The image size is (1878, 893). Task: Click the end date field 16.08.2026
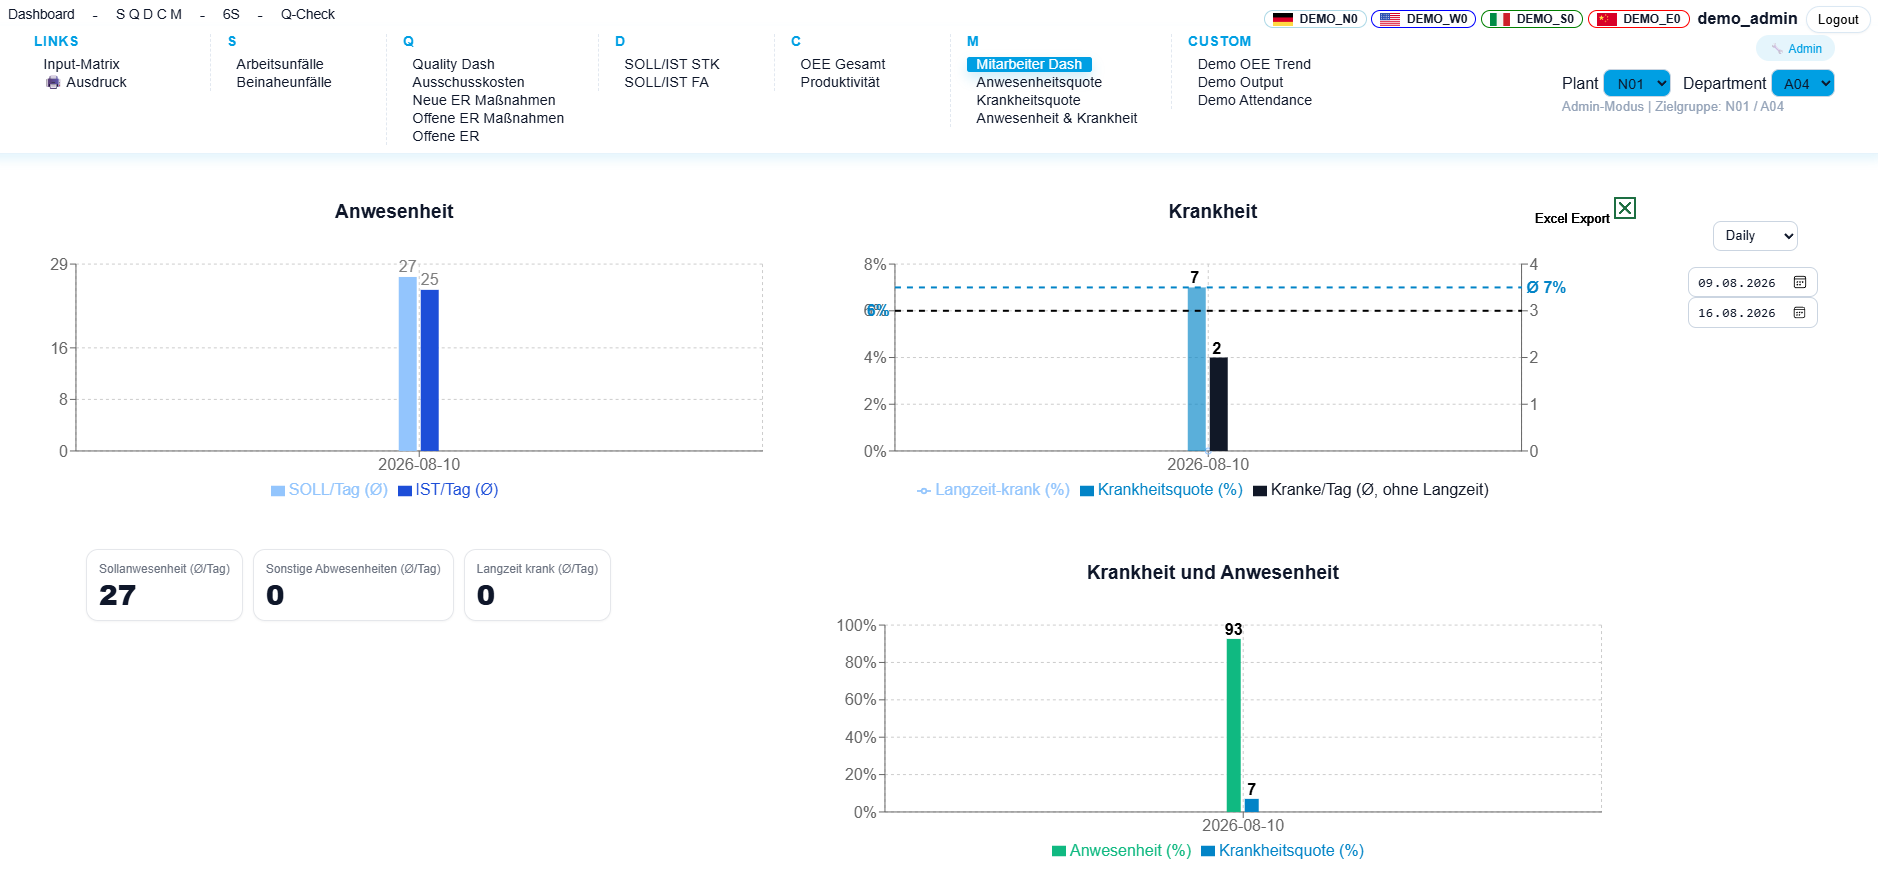click(1752, 313)
